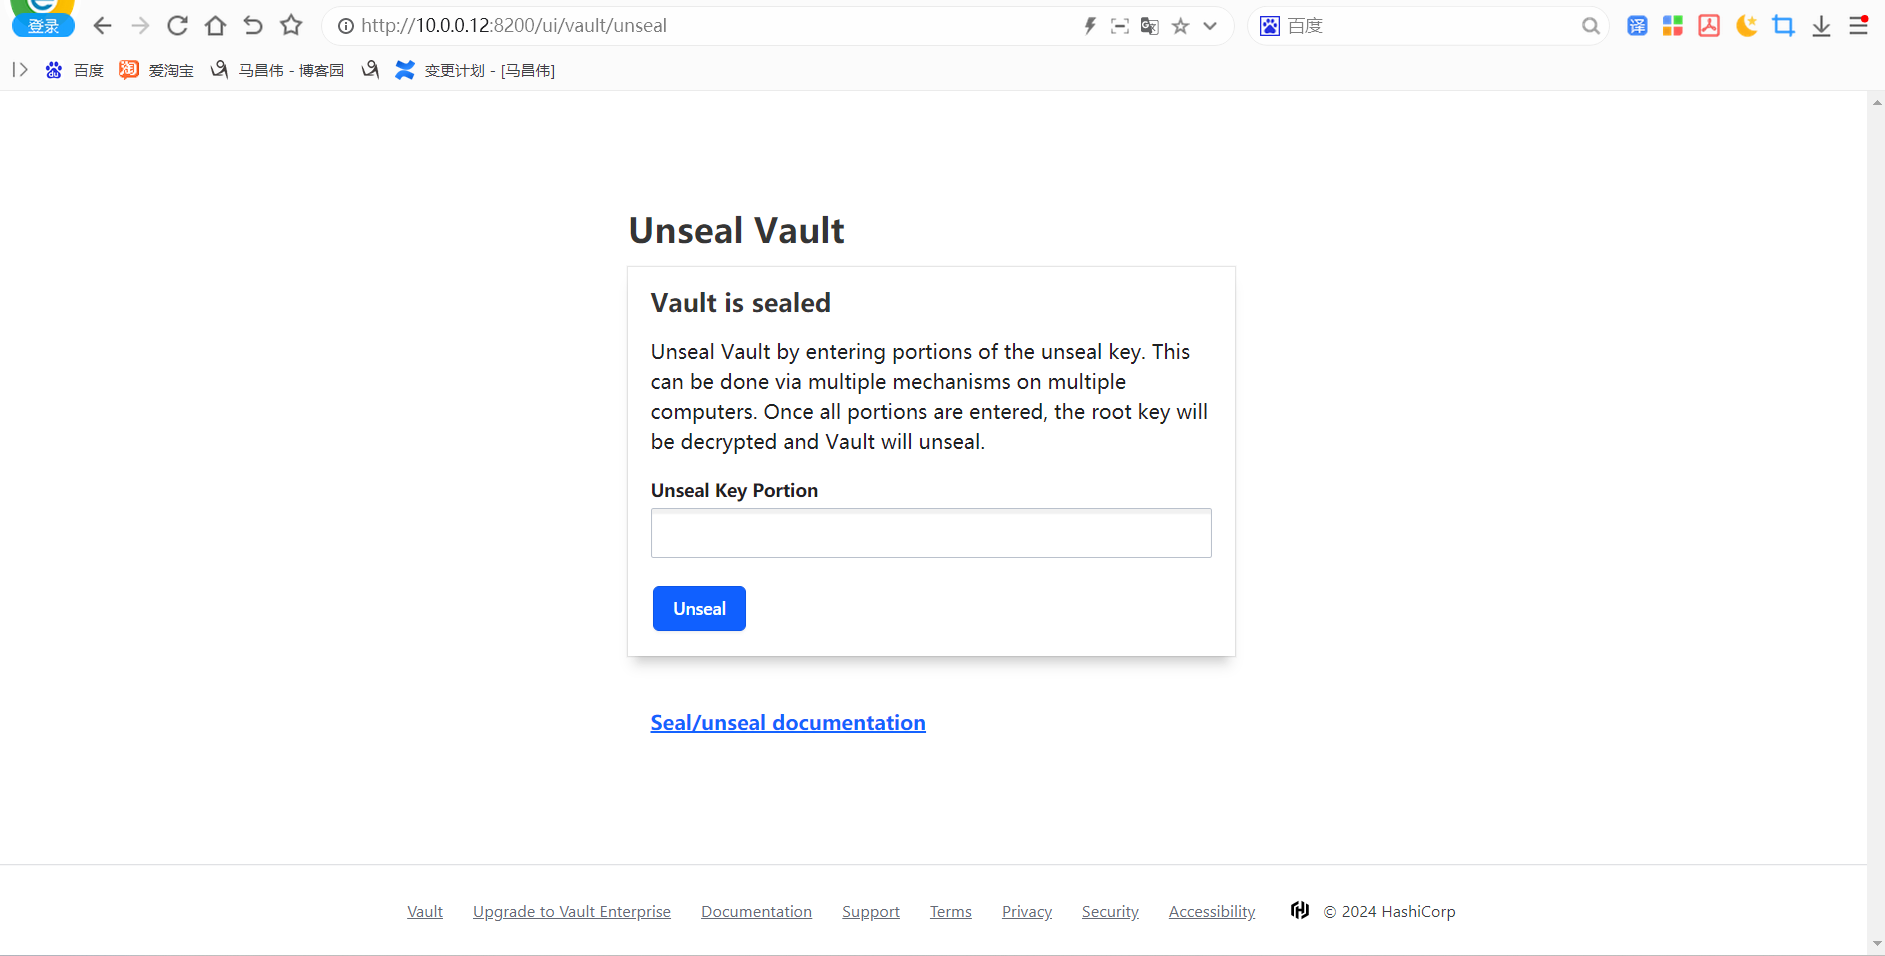Viewport: 1885px width, 956px height.
Task: Click the Unseal Key Portion input field
Action: [931, 533]
